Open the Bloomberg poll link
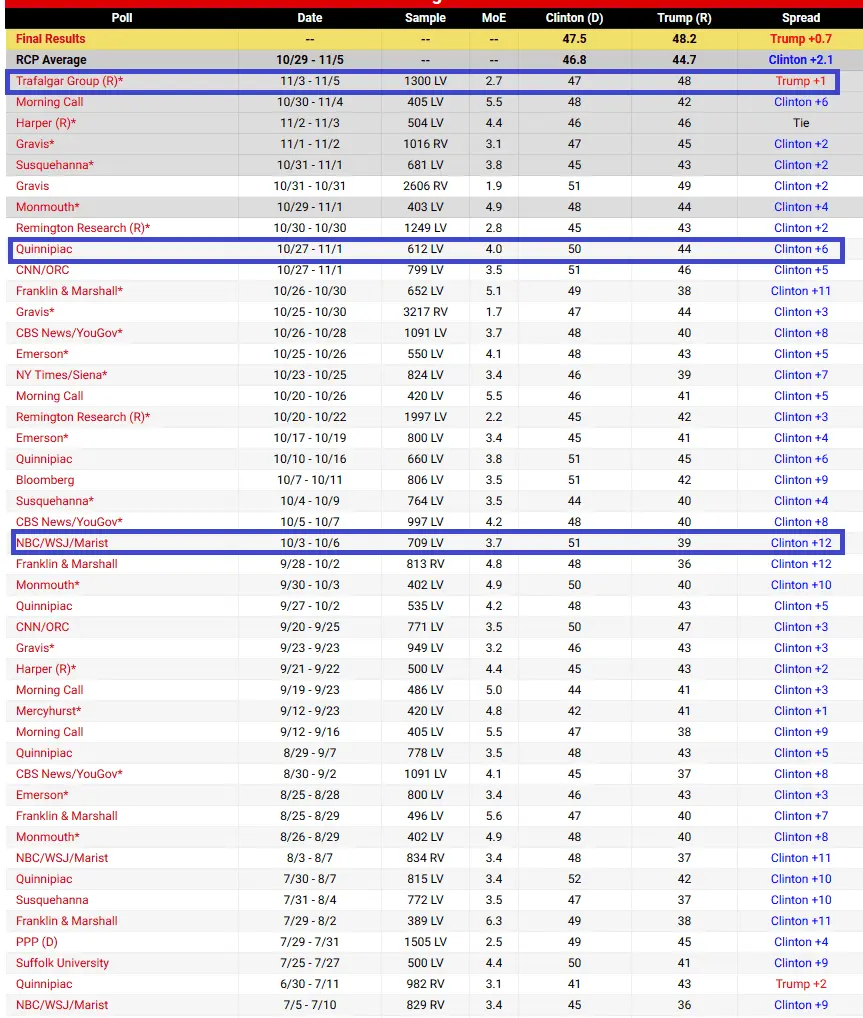This screenshot has width=863, height=1018. coord(45,480)
